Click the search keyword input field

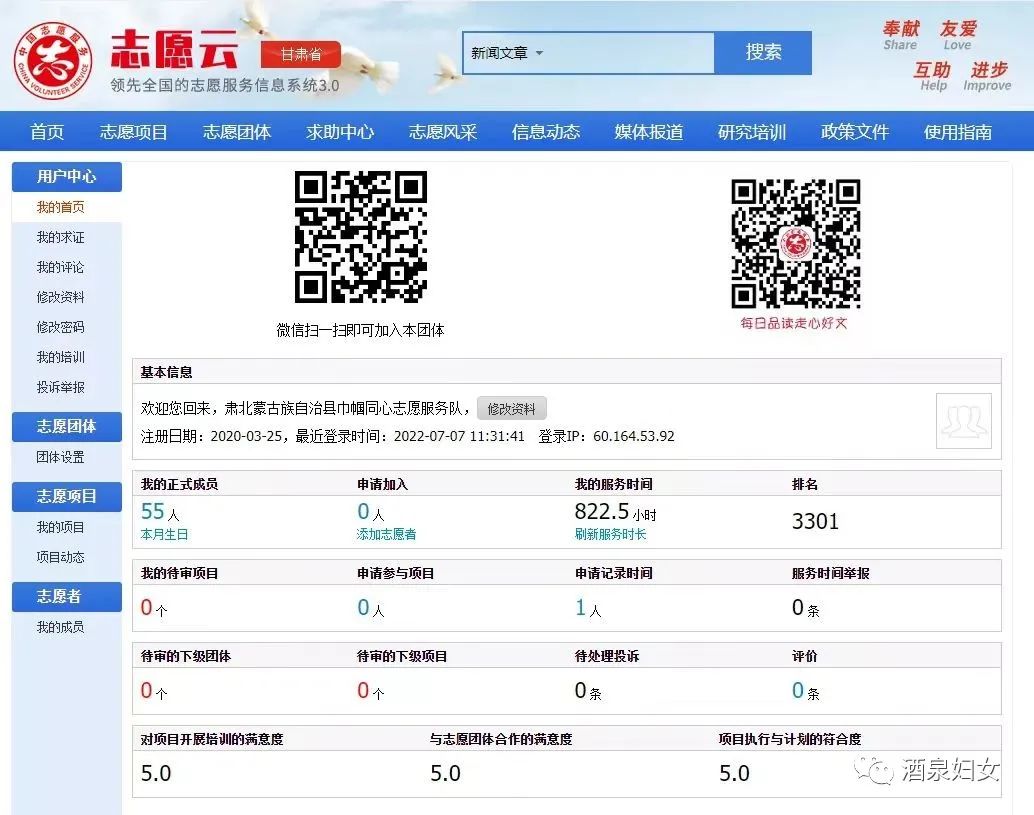630,53
